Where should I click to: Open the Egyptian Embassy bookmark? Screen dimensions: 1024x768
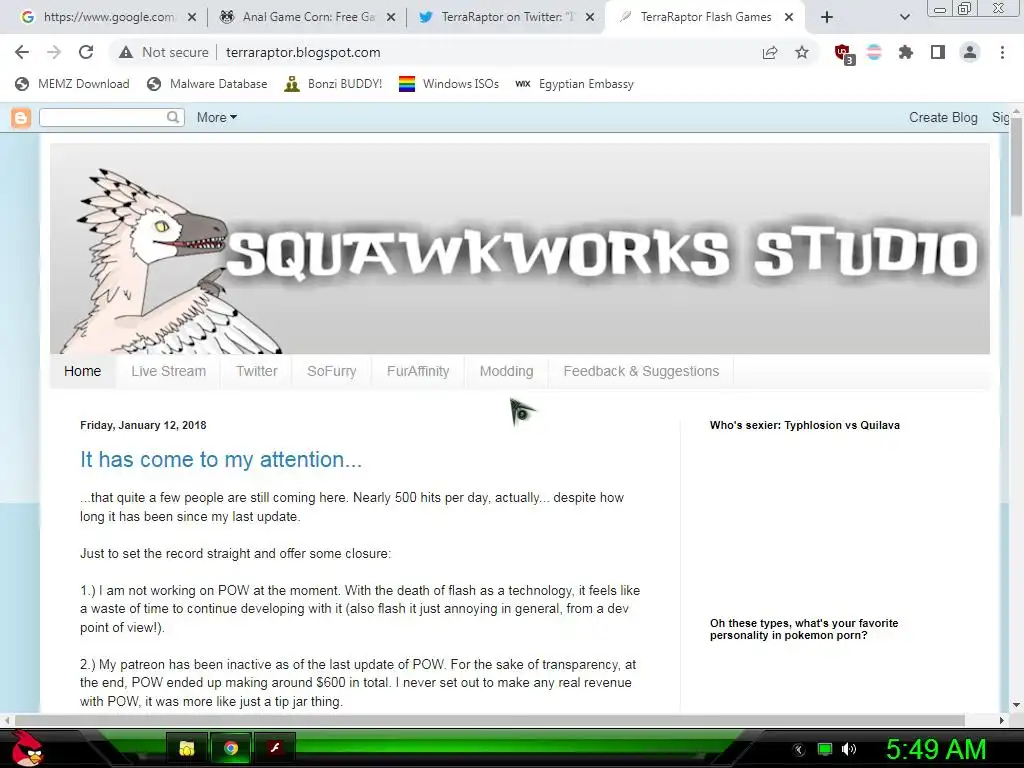[575, 84]
